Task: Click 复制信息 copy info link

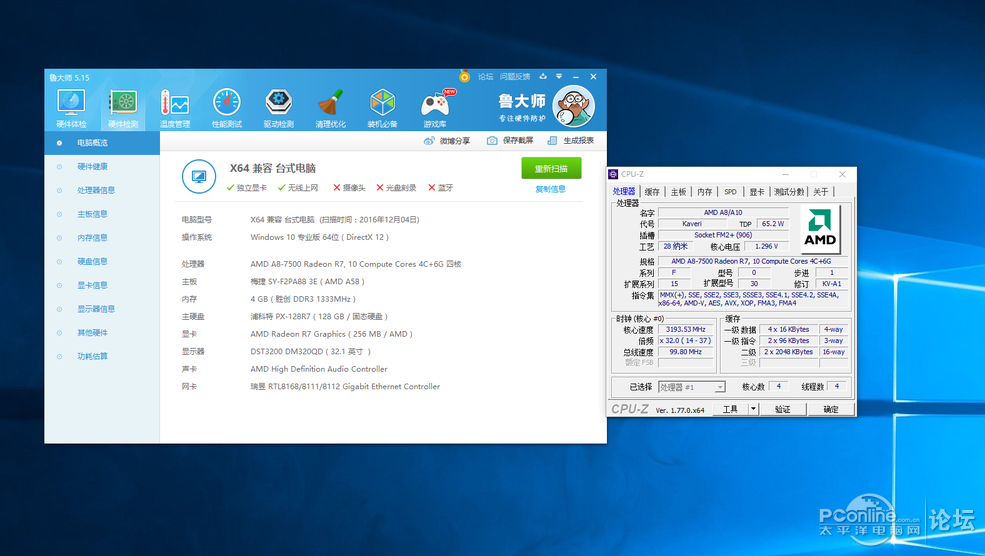Action: click(550, 189)
